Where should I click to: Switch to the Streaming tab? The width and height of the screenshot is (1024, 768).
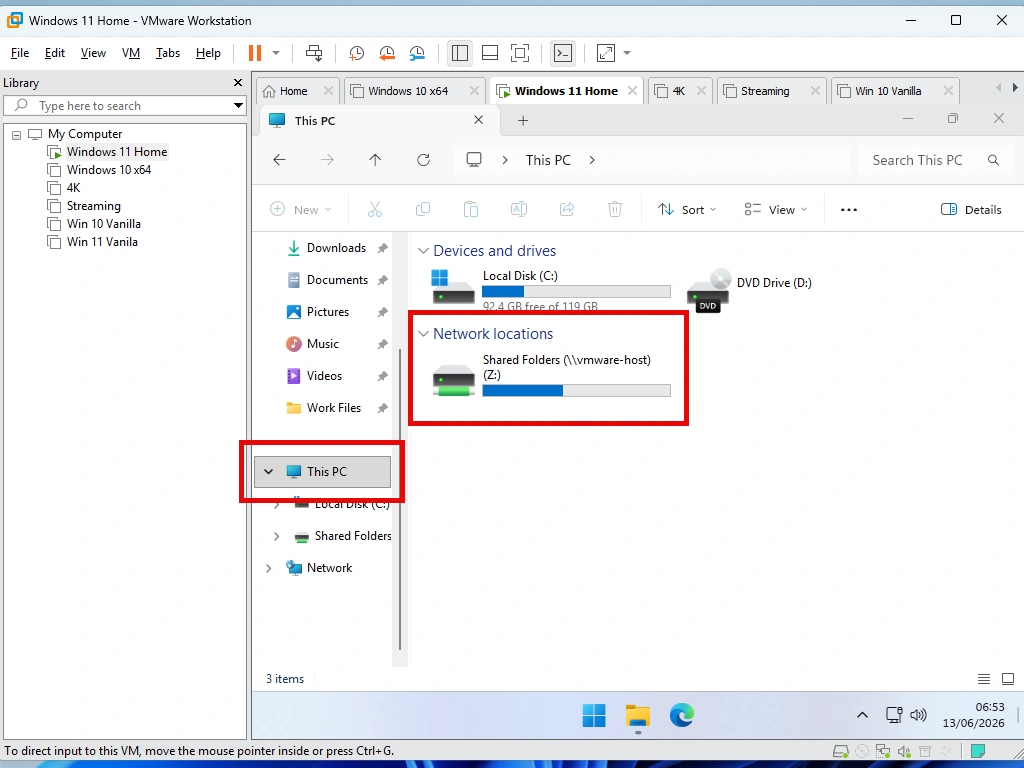coord(764,91)
